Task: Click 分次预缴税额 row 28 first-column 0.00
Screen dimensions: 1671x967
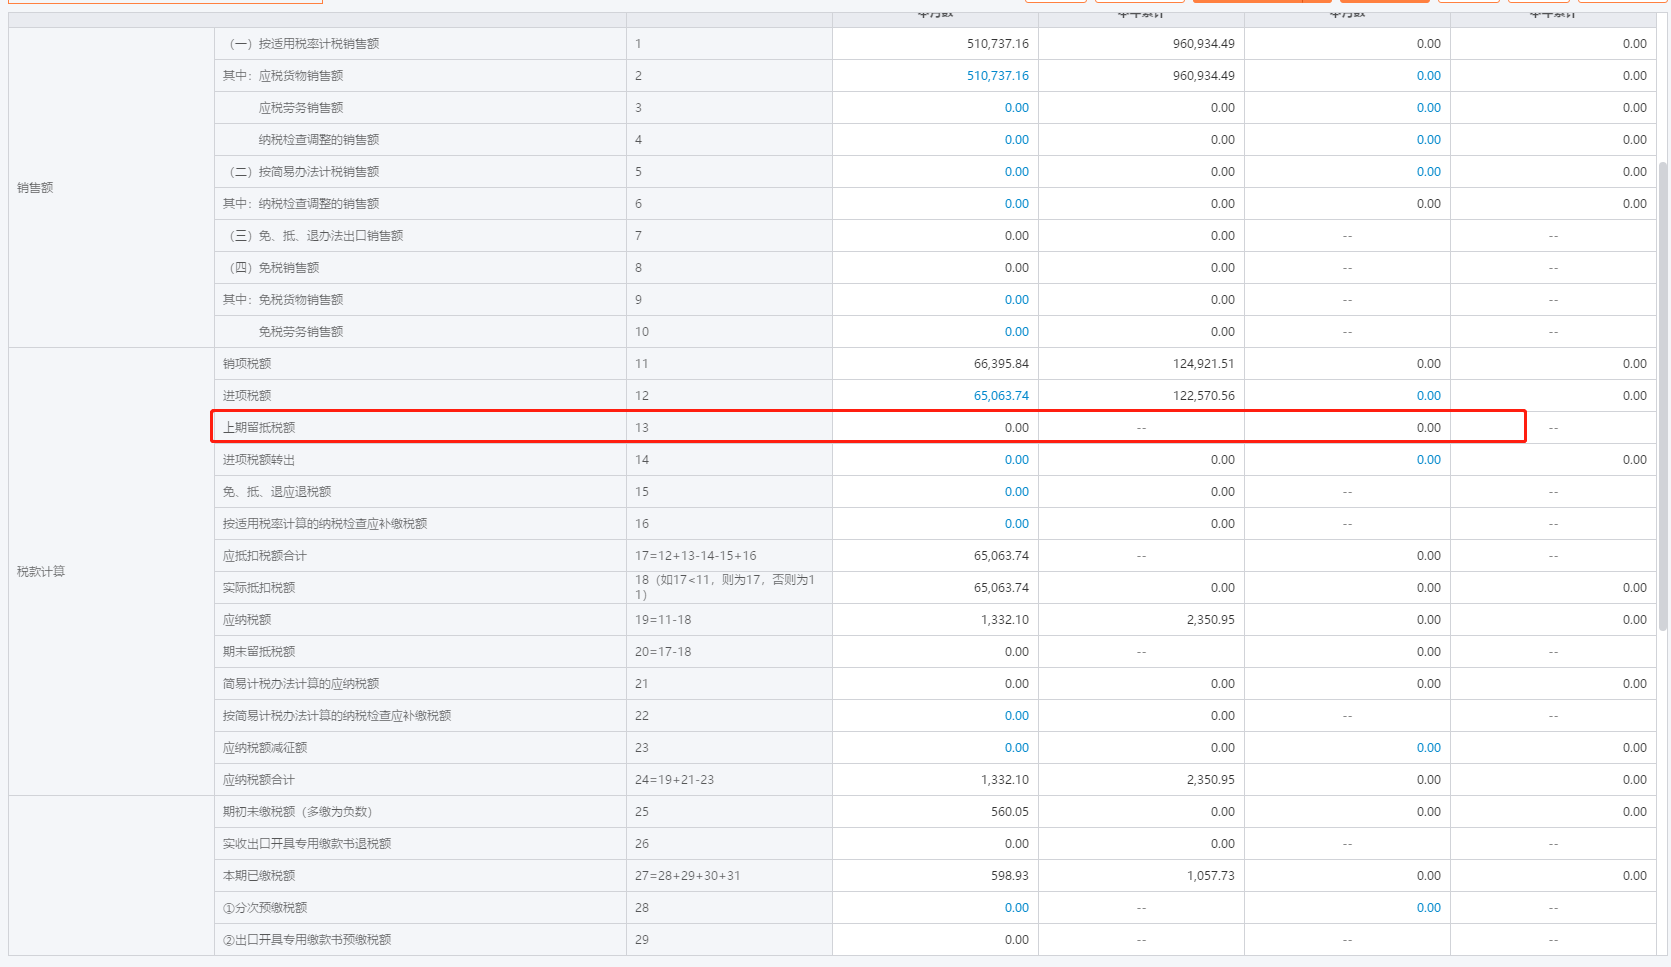Action: click(x=1016, y=908)
